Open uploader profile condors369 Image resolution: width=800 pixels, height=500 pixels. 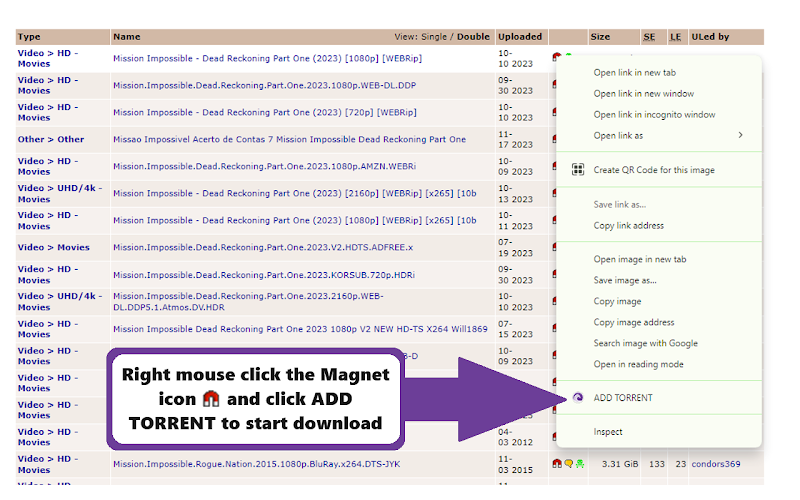click(715, 464)
